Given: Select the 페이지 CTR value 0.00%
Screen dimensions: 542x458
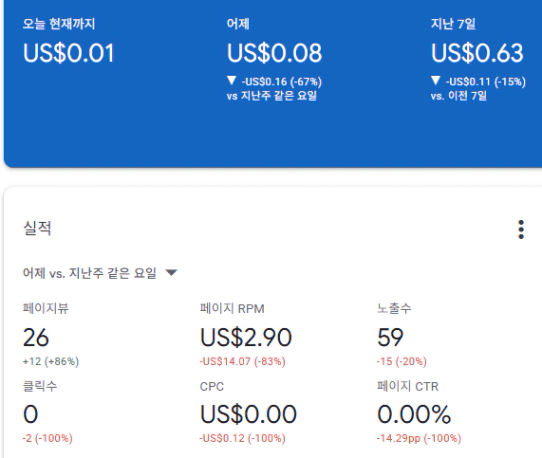Looking at the screenshot, I should [x=414, y=414].
